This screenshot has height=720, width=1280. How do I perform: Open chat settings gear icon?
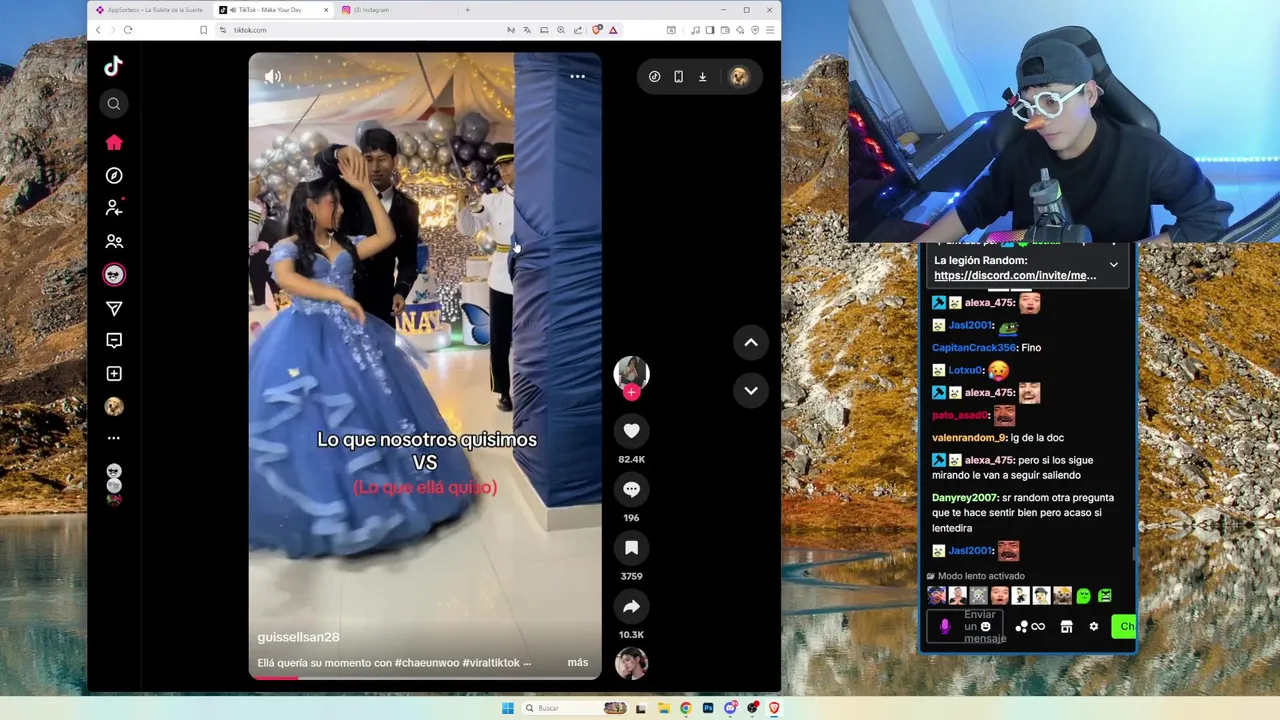[x=1094, y=627]
